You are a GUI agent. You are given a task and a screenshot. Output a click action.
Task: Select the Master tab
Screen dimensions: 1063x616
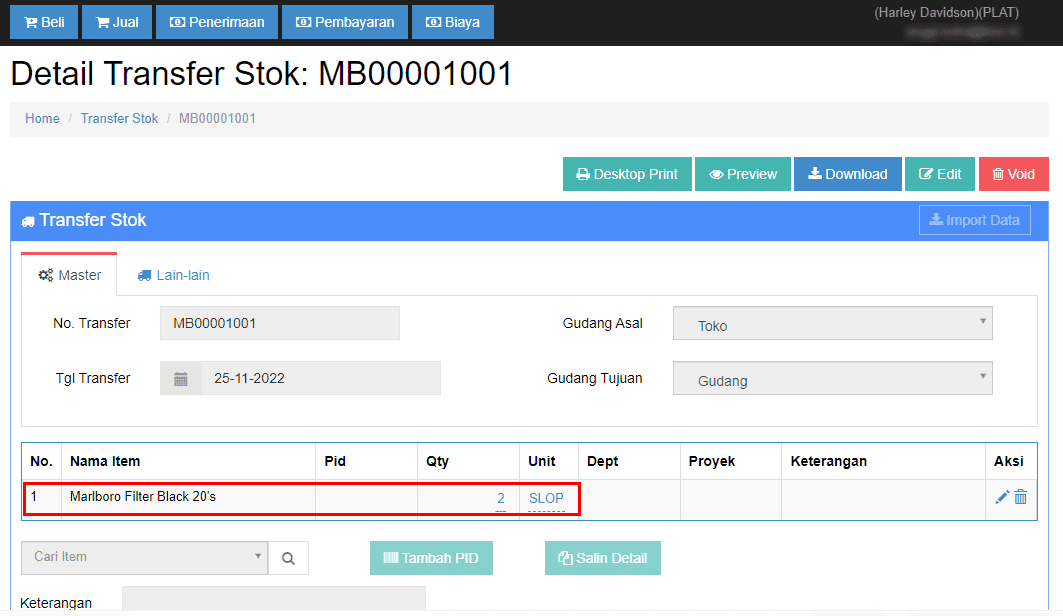pyautogui.click(x=70, y=275)
